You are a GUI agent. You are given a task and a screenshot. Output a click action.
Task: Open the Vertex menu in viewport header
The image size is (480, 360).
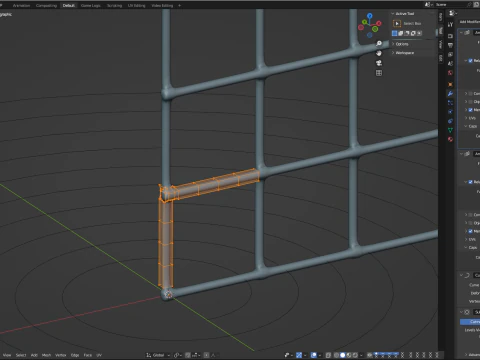click(x=61, y=355)
